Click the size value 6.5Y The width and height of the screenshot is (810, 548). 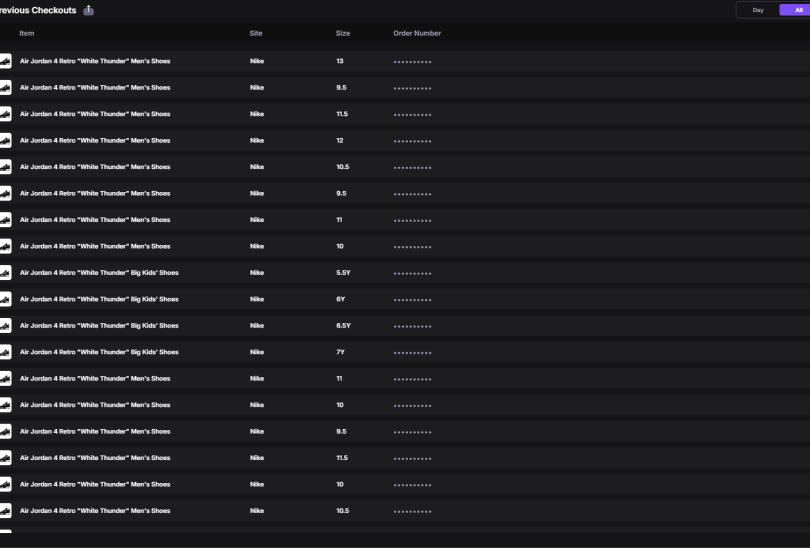click(x=343, y=325)
